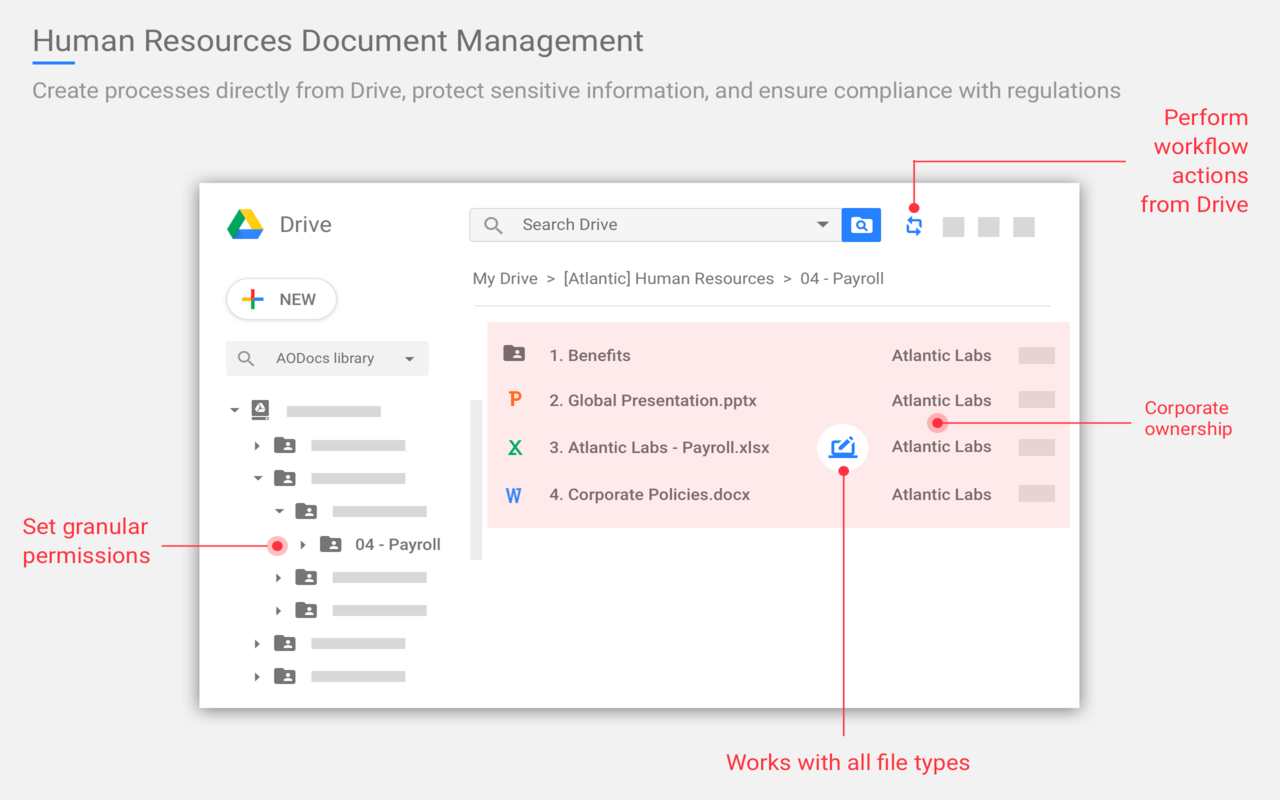
Task: Select 4. Corporate Policies.docx file
Action: coord(649,495)
